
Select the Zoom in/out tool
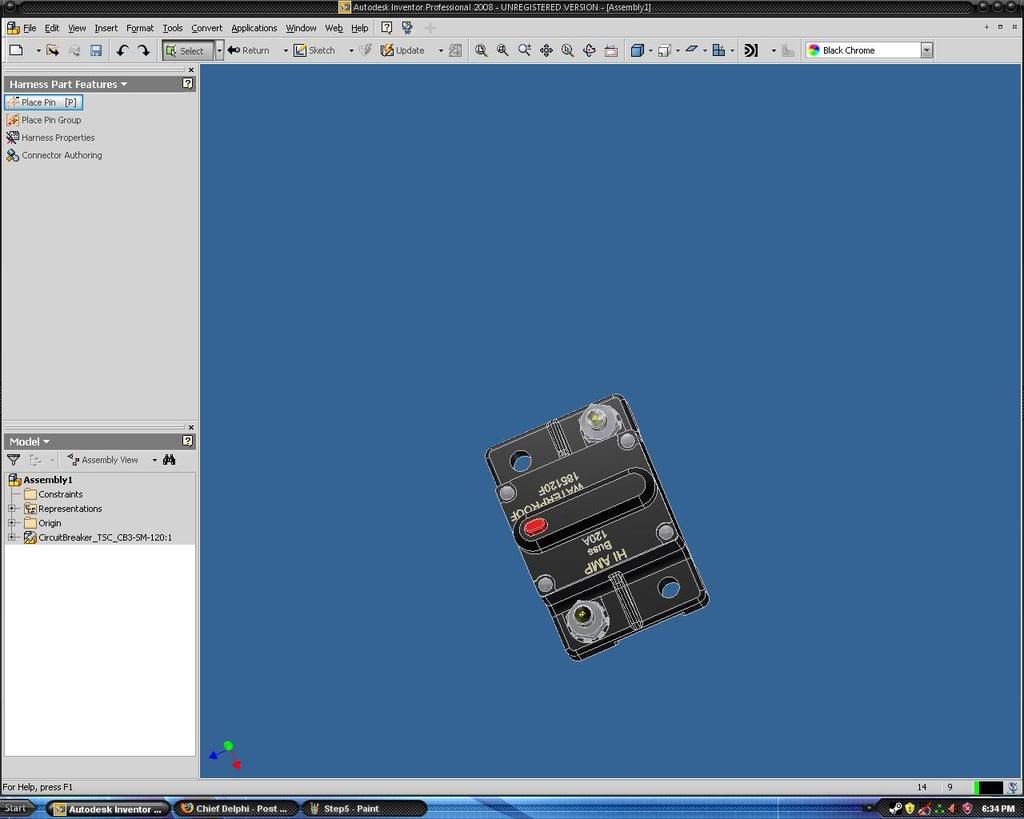tap(524, 50)
